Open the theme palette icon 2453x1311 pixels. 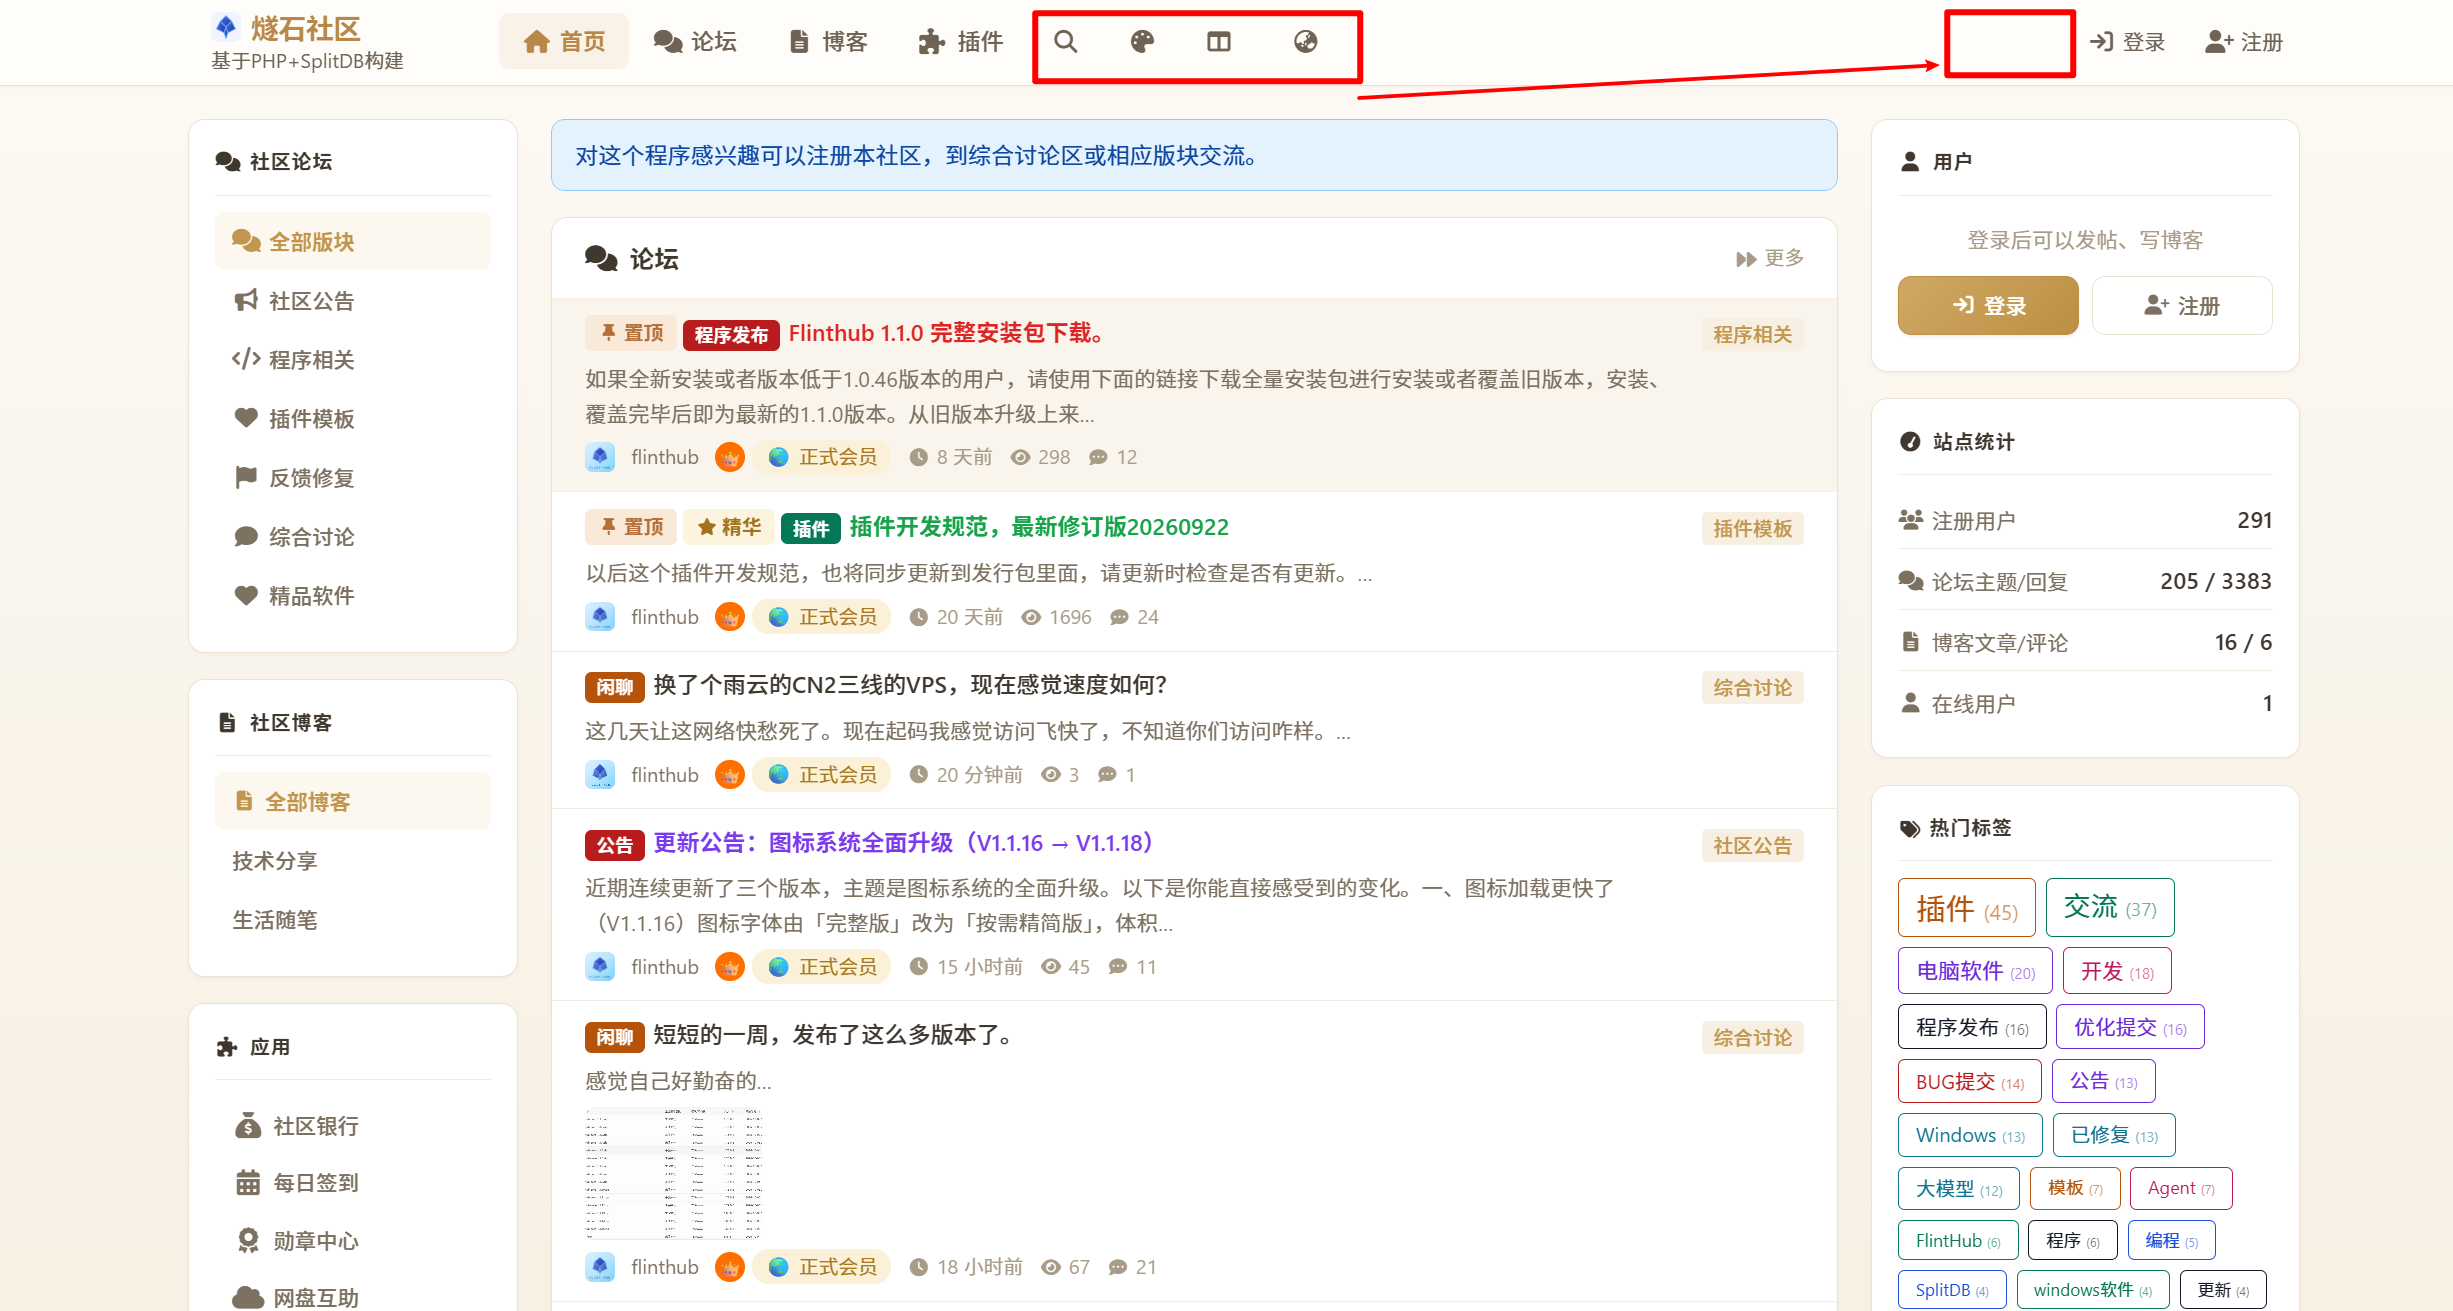(x=1142, y=42)
